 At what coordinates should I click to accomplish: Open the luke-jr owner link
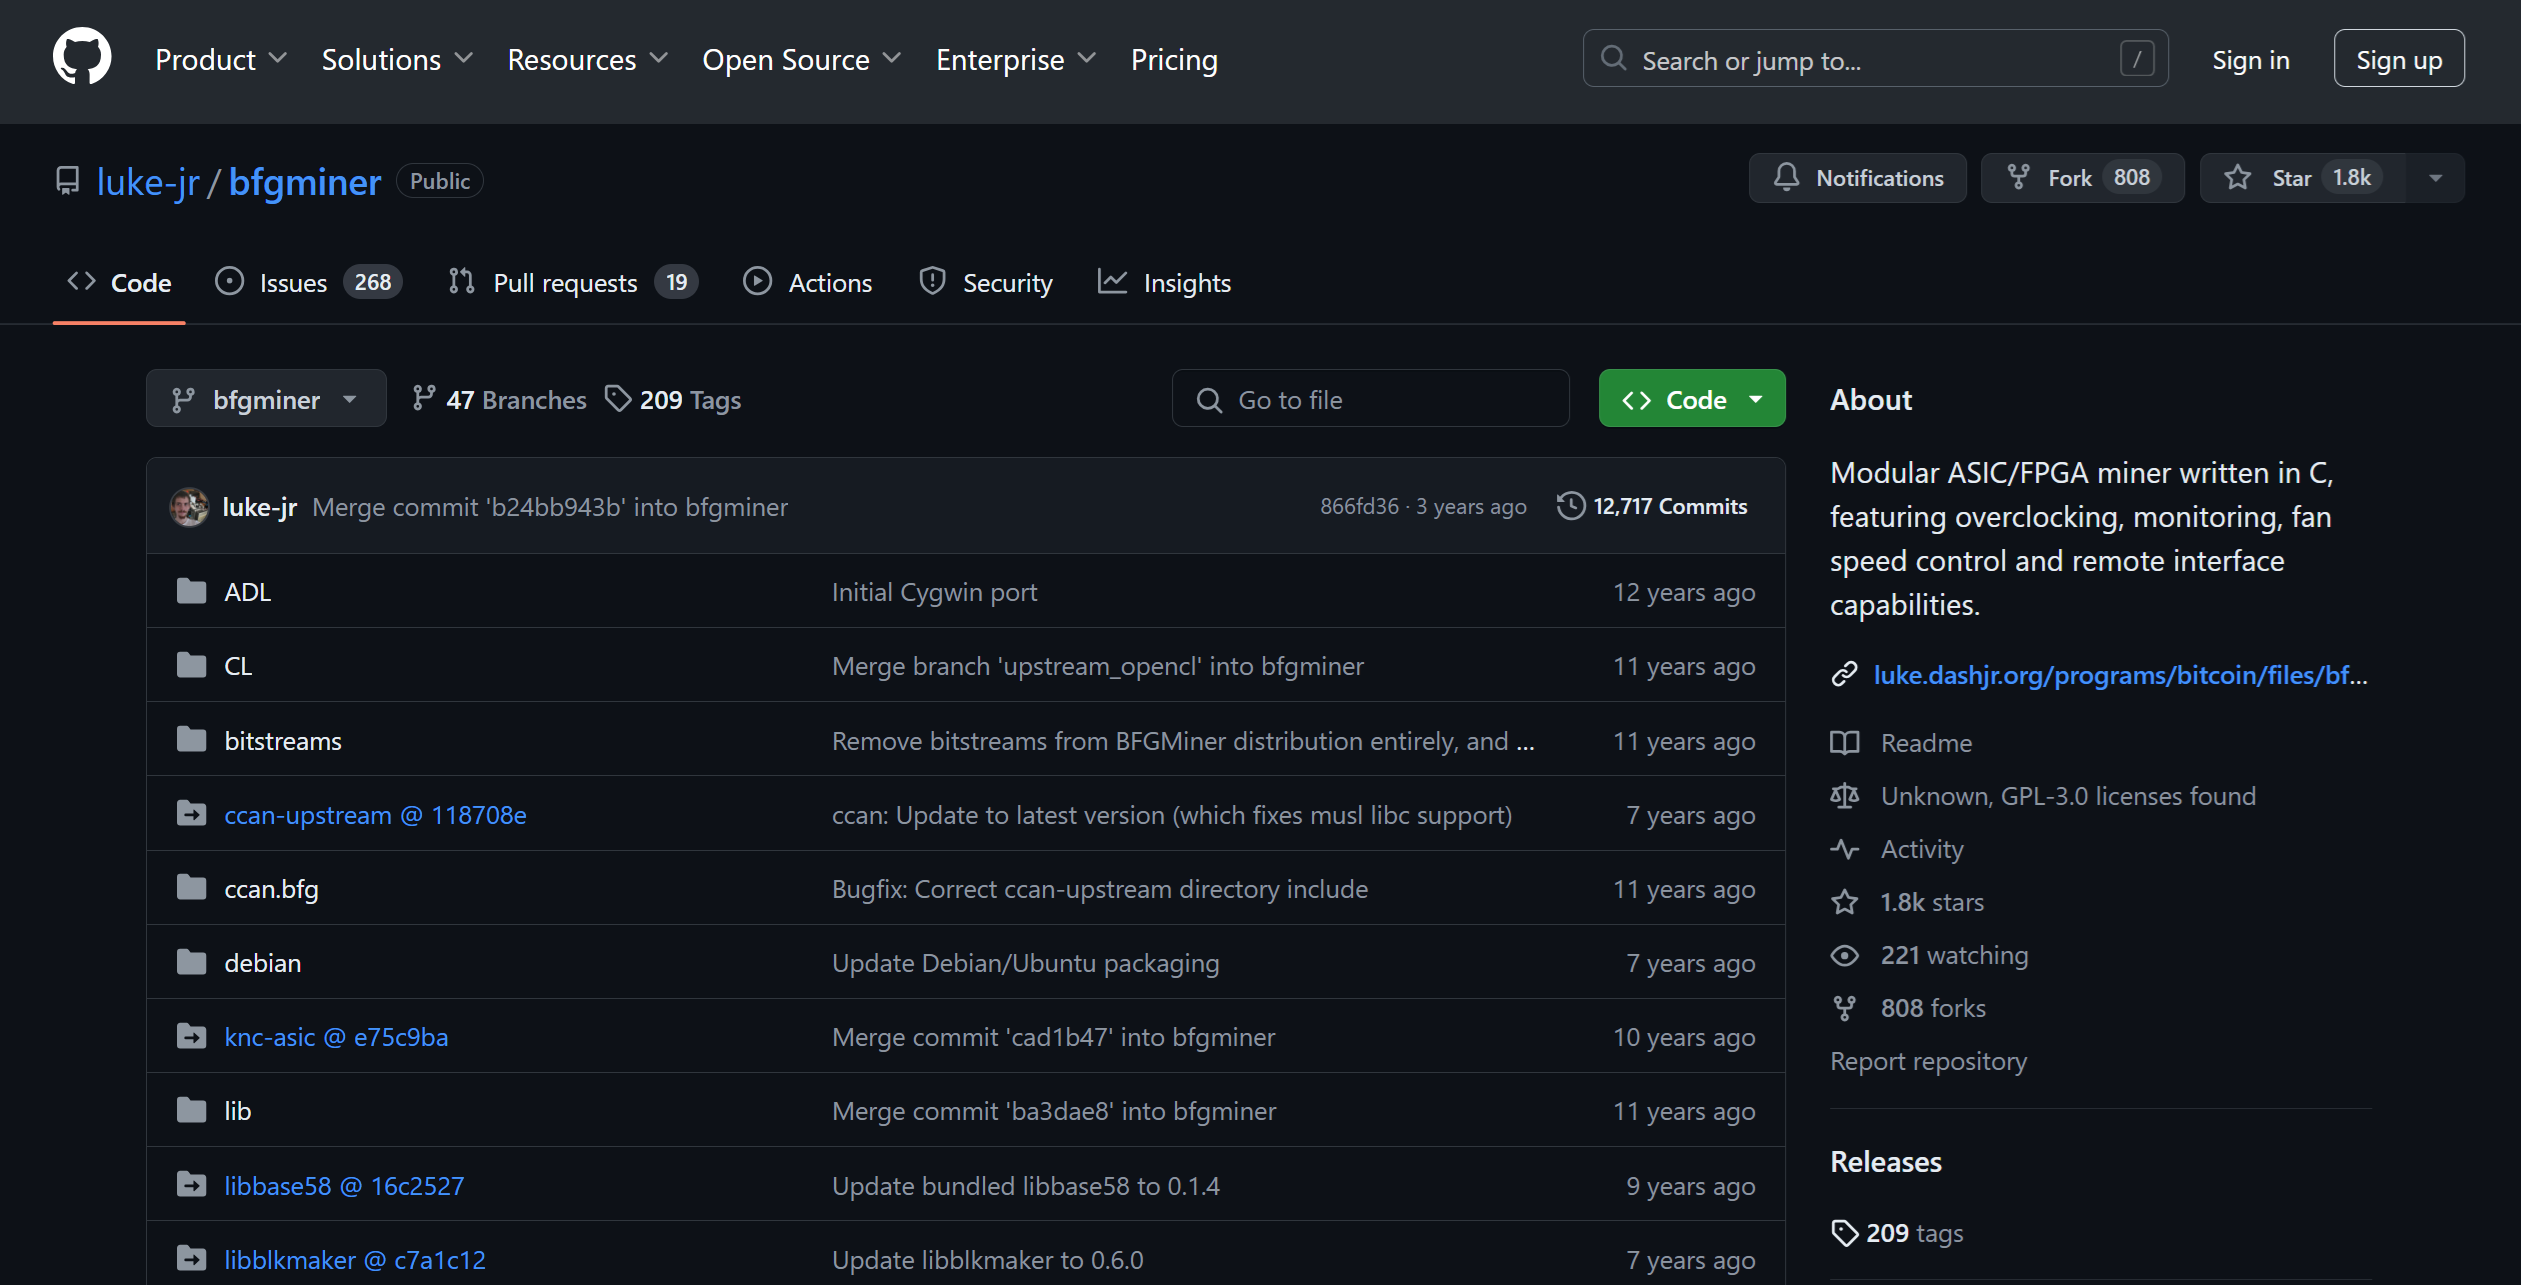[x=148, y=181]
